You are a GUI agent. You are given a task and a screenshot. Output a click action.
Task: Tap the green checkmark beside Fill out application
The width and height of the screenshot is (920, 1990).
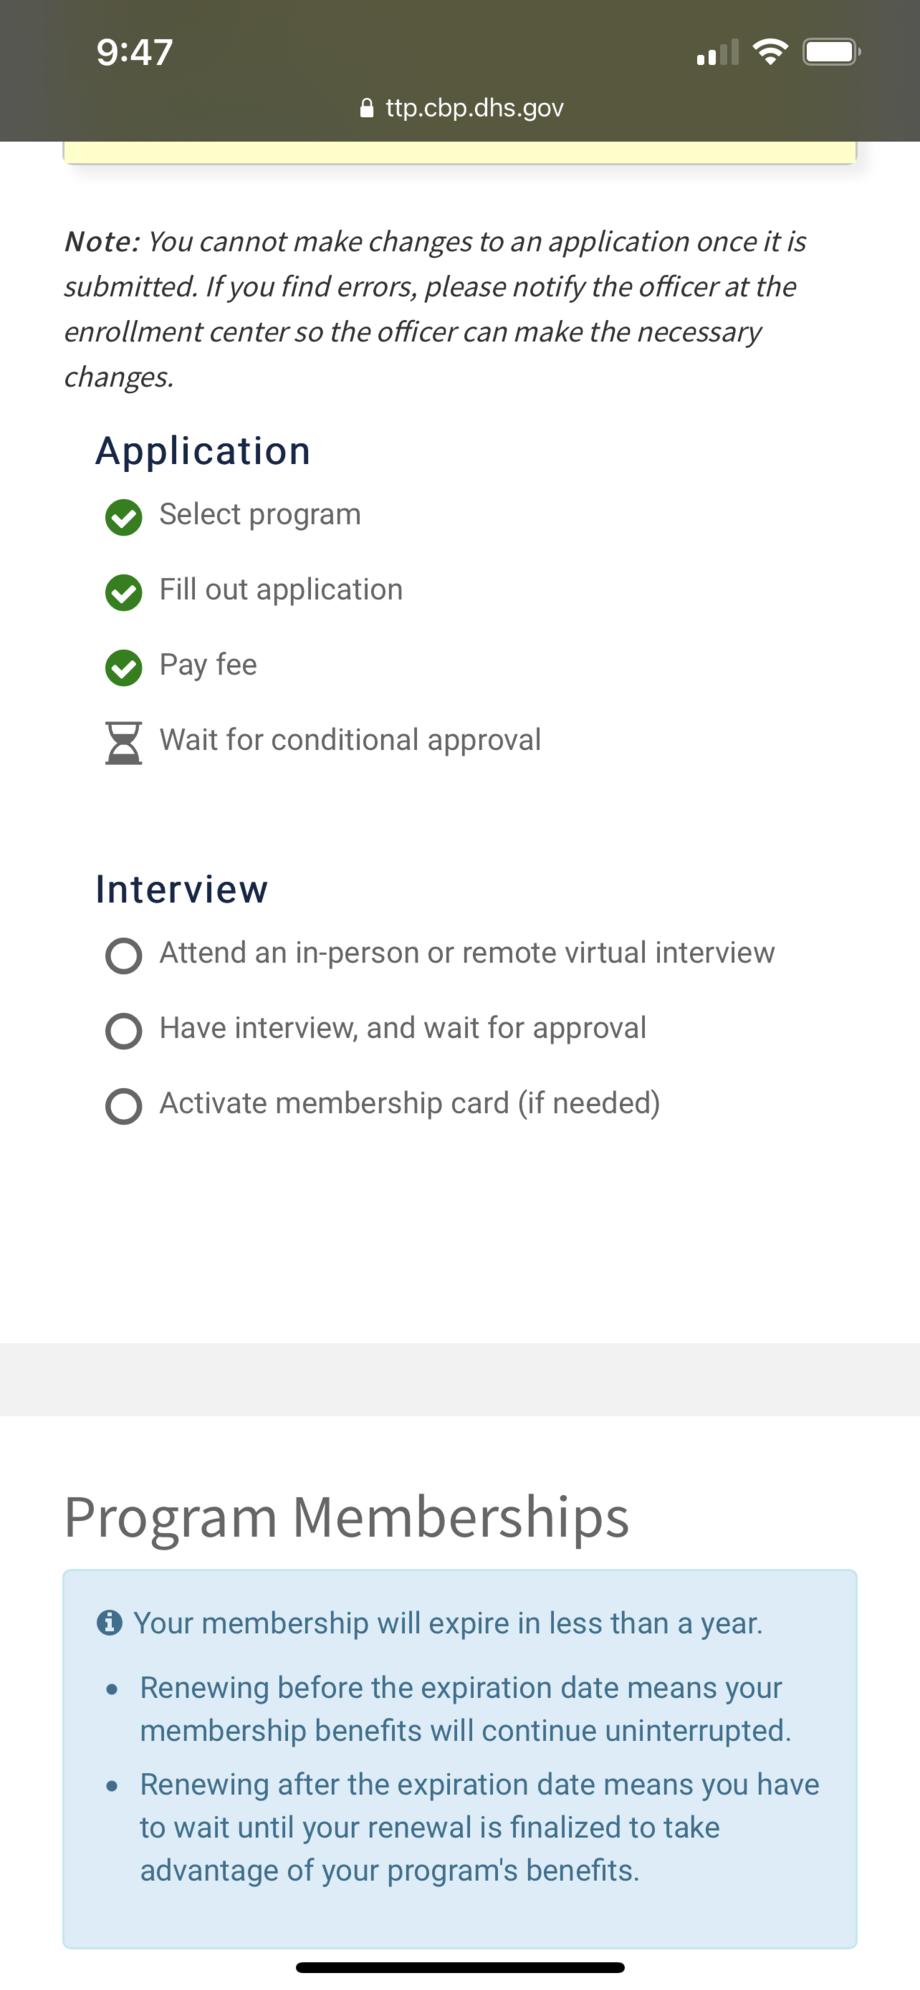coord(123,592)
